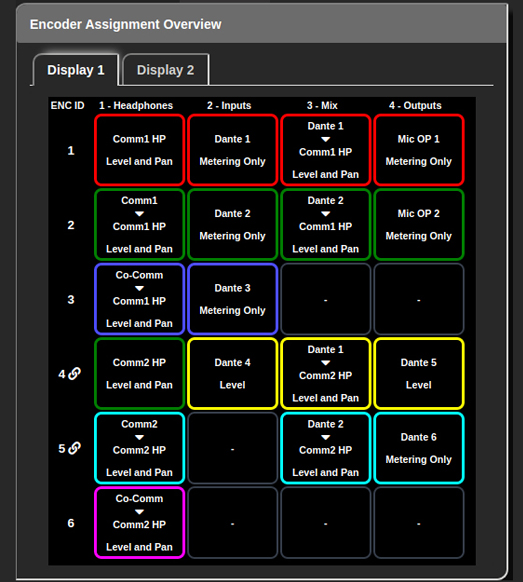Click the link icon beside encoder 4
The image size is (523, 582).
74,374
